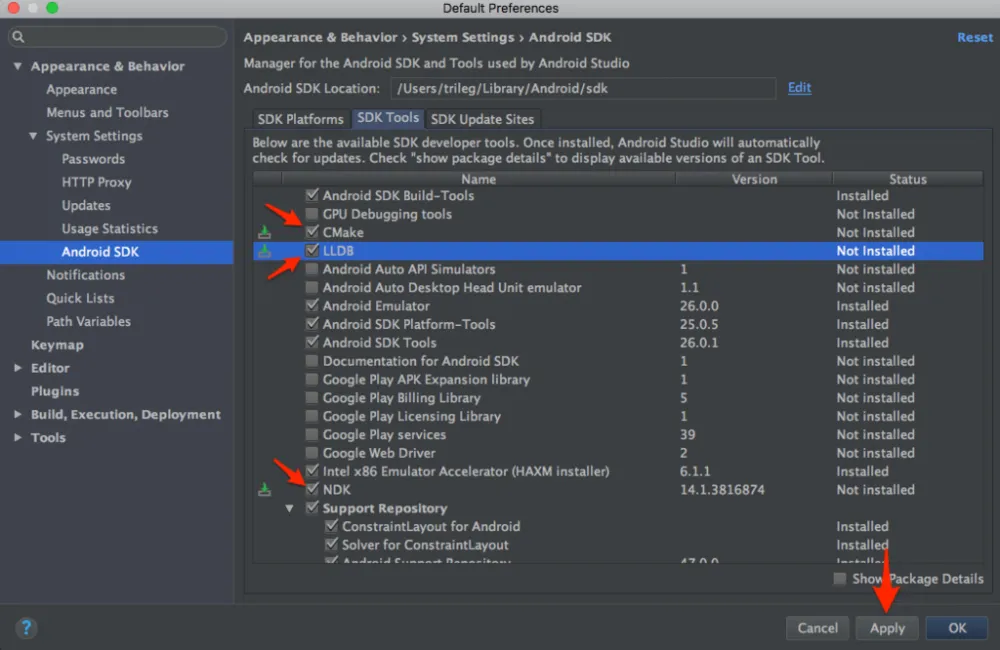Screen dimensions: 1000x650
Task: Click the download icon next to NDK
Action: click(264, 490)
